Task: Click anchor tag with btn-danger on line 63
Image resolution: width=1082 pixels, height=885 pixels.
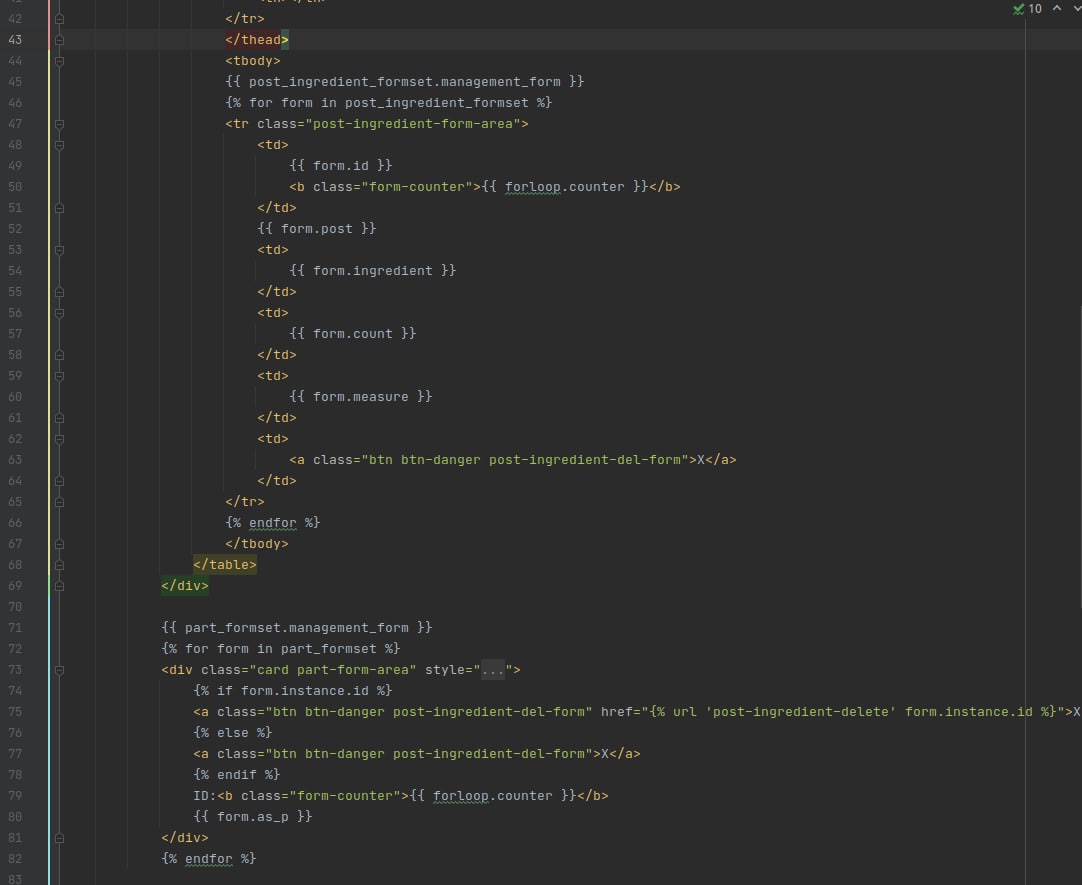Action: [x=513, y=460]
